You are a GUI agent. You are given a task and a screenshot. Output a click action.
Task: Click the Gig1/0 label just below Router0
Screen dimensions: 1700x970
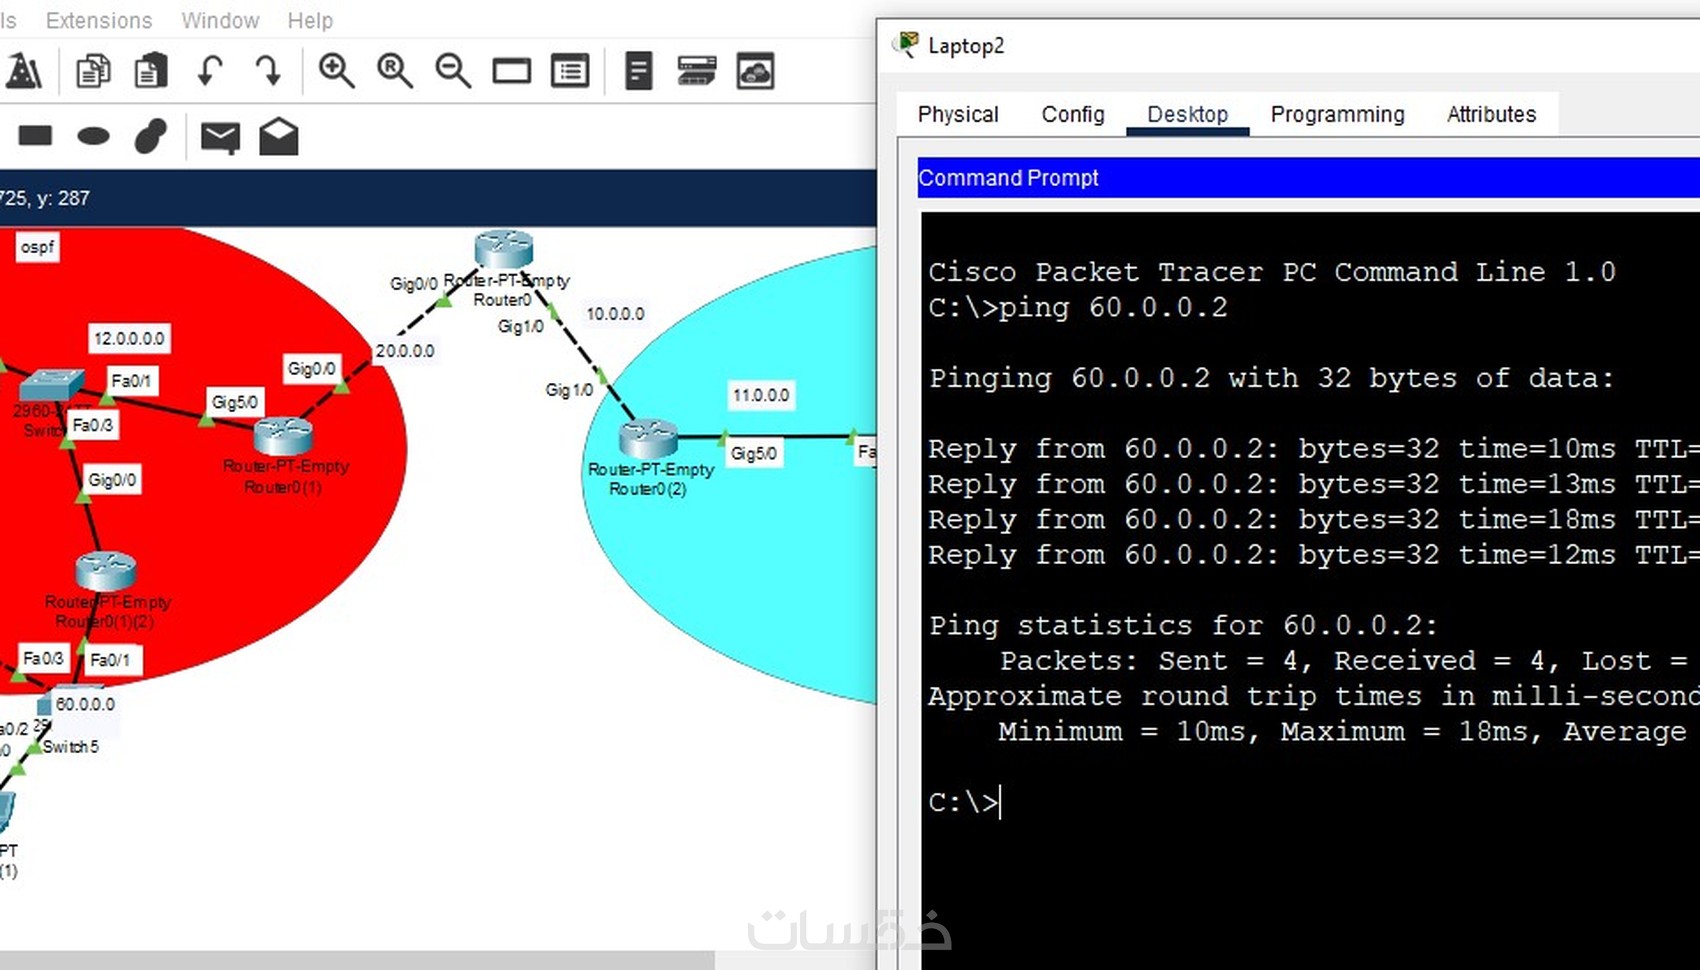[x=521, y=326]
